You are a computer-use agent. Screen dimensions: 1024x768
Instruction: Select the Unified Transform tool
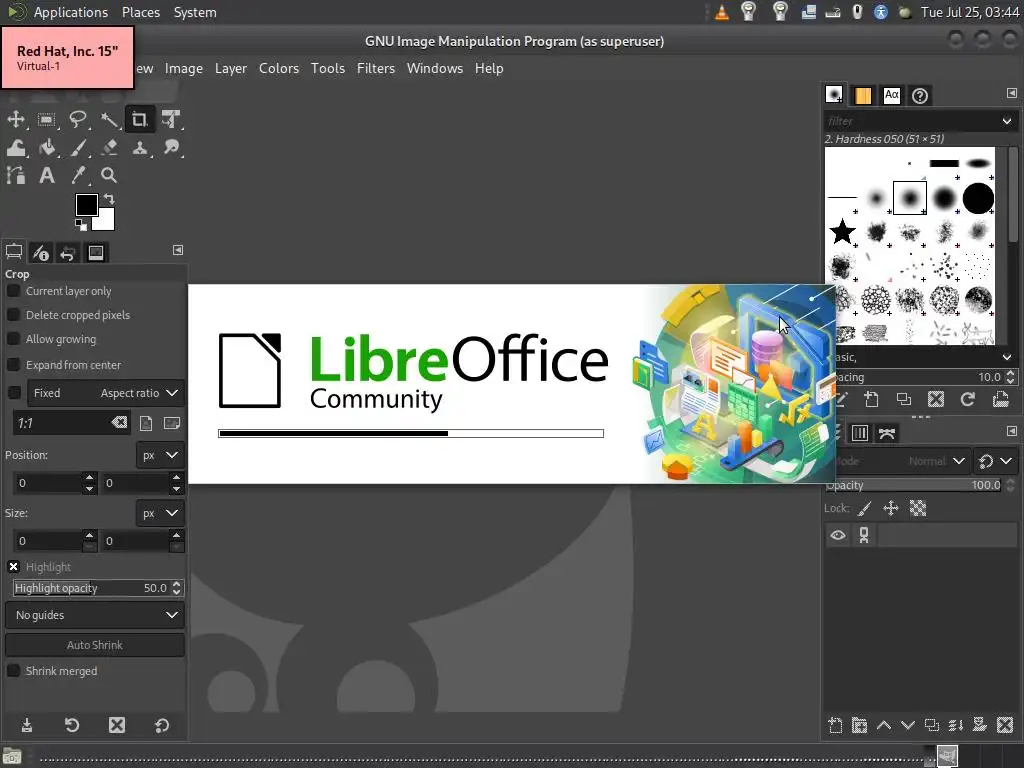pos(171,120)
